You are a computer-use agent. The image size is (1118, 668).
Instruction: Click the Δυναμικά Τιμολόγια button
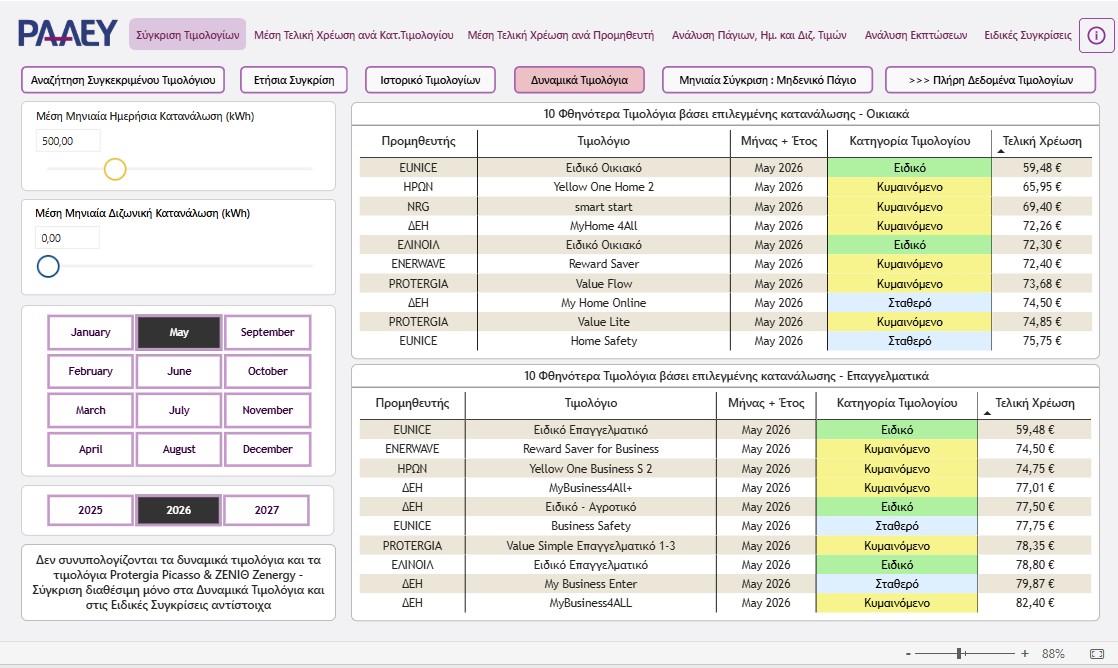point(579,80)
